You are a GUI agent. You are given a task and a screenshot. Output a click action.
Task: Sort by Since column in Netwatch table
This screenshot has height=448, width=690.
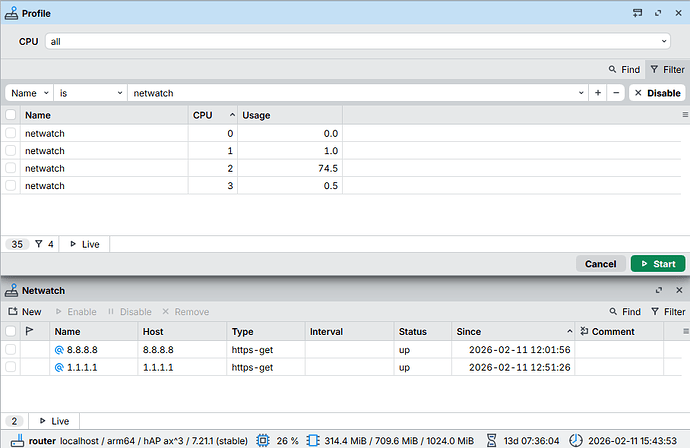[513, 331]
